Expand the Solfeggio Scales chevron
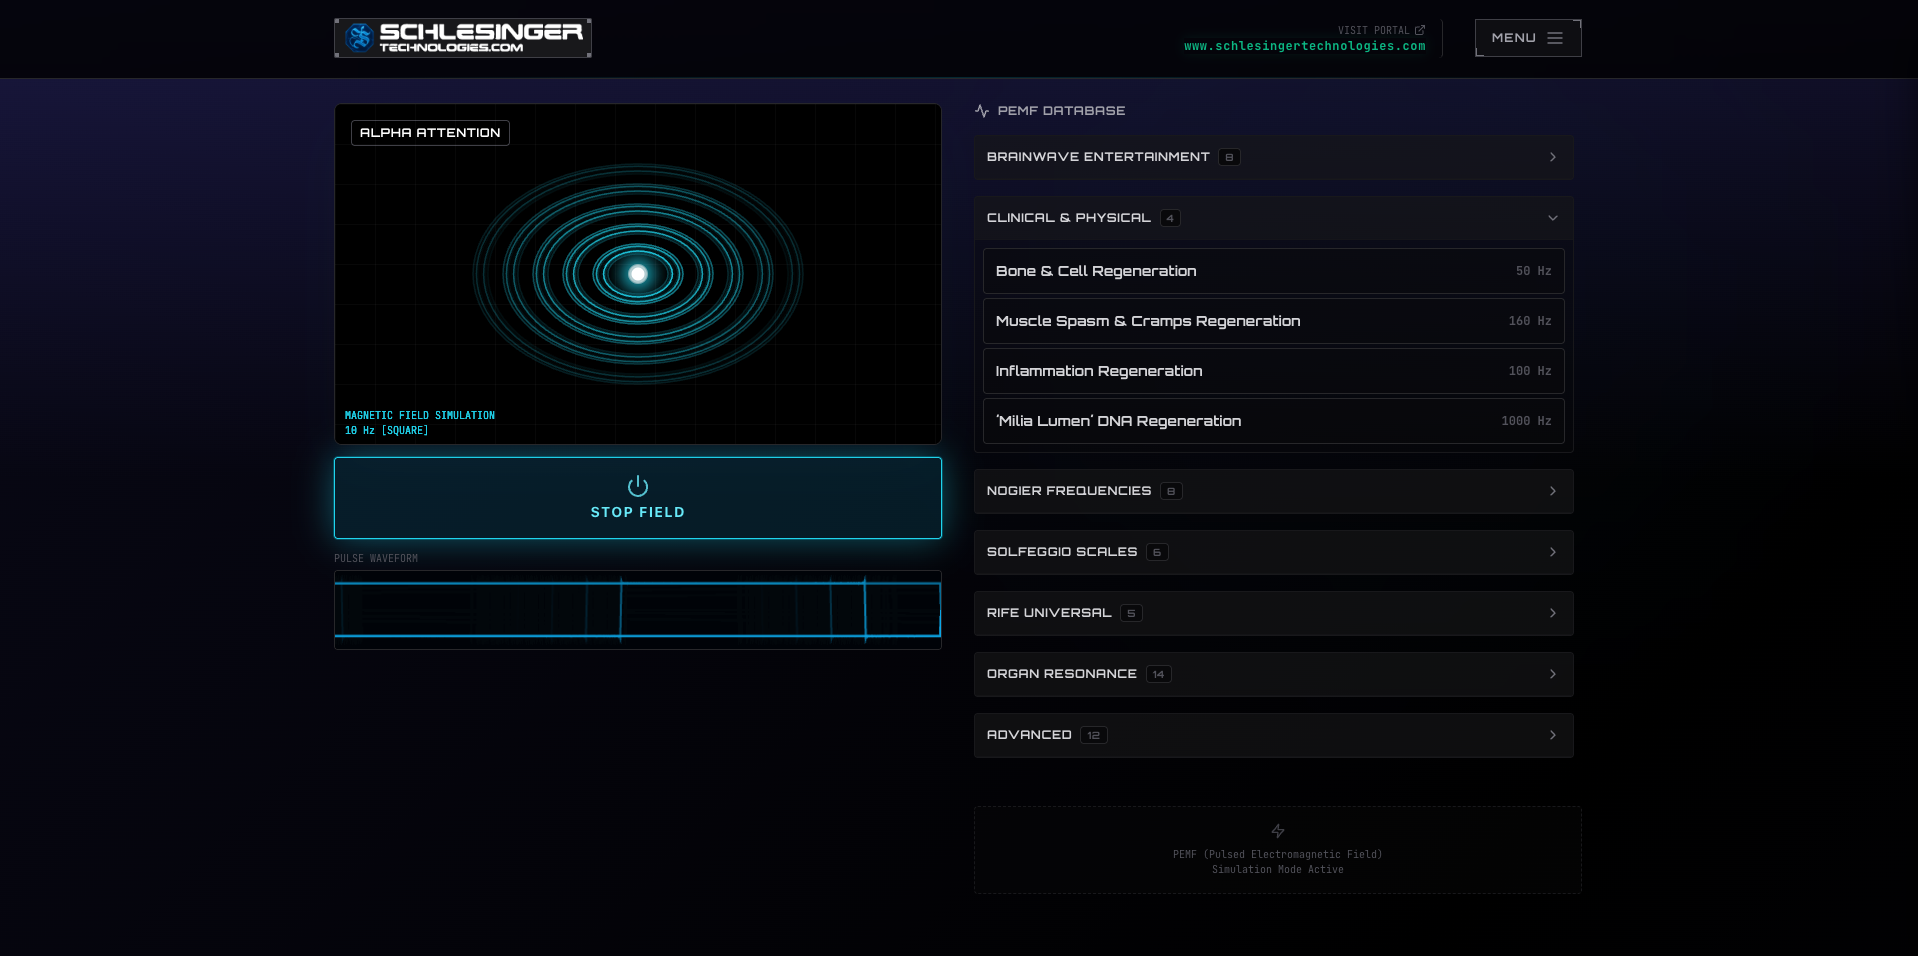 (x=1552, y=552)
